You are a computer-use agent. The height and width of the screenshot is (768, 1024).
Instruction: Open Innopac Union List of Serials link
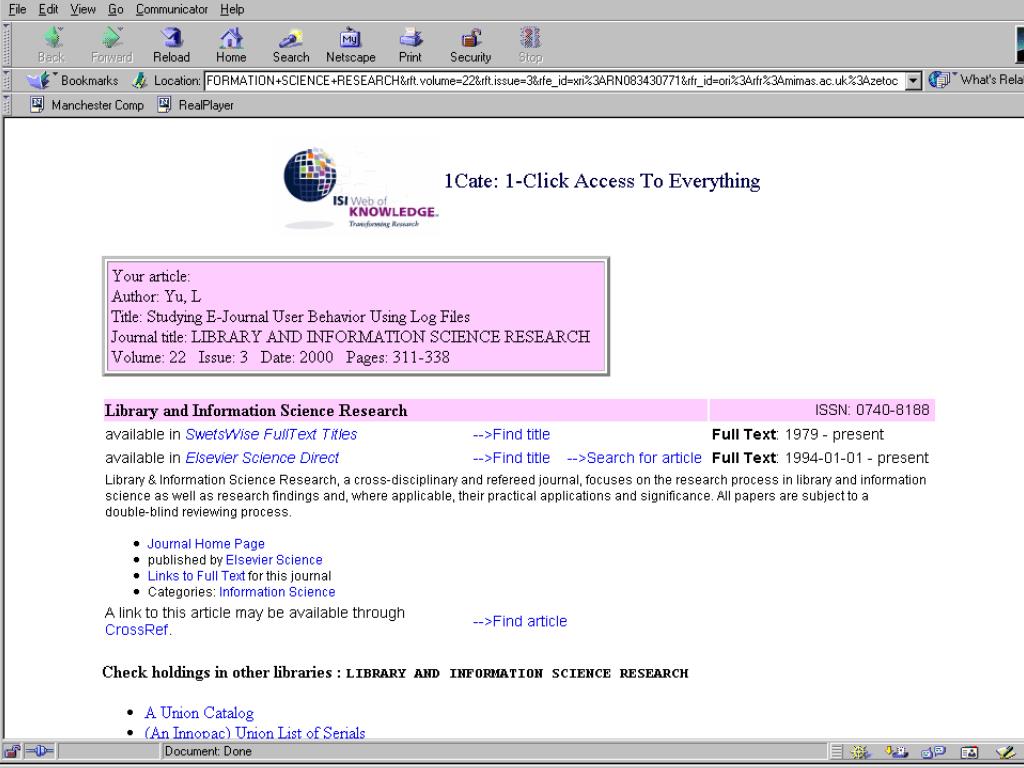click(255, 733)
